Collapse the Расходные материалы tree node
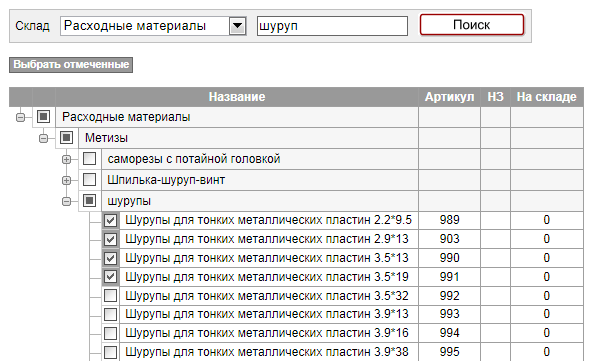590x361 pixels. [21, 117]
